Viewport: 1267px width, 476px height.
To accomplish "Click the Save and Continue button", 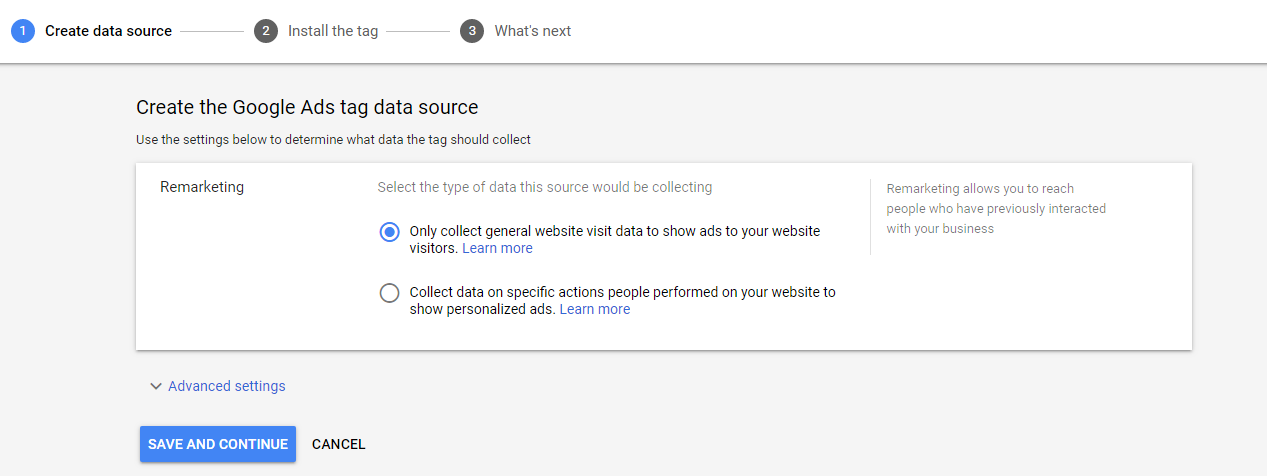I will [x=218, y=444].
